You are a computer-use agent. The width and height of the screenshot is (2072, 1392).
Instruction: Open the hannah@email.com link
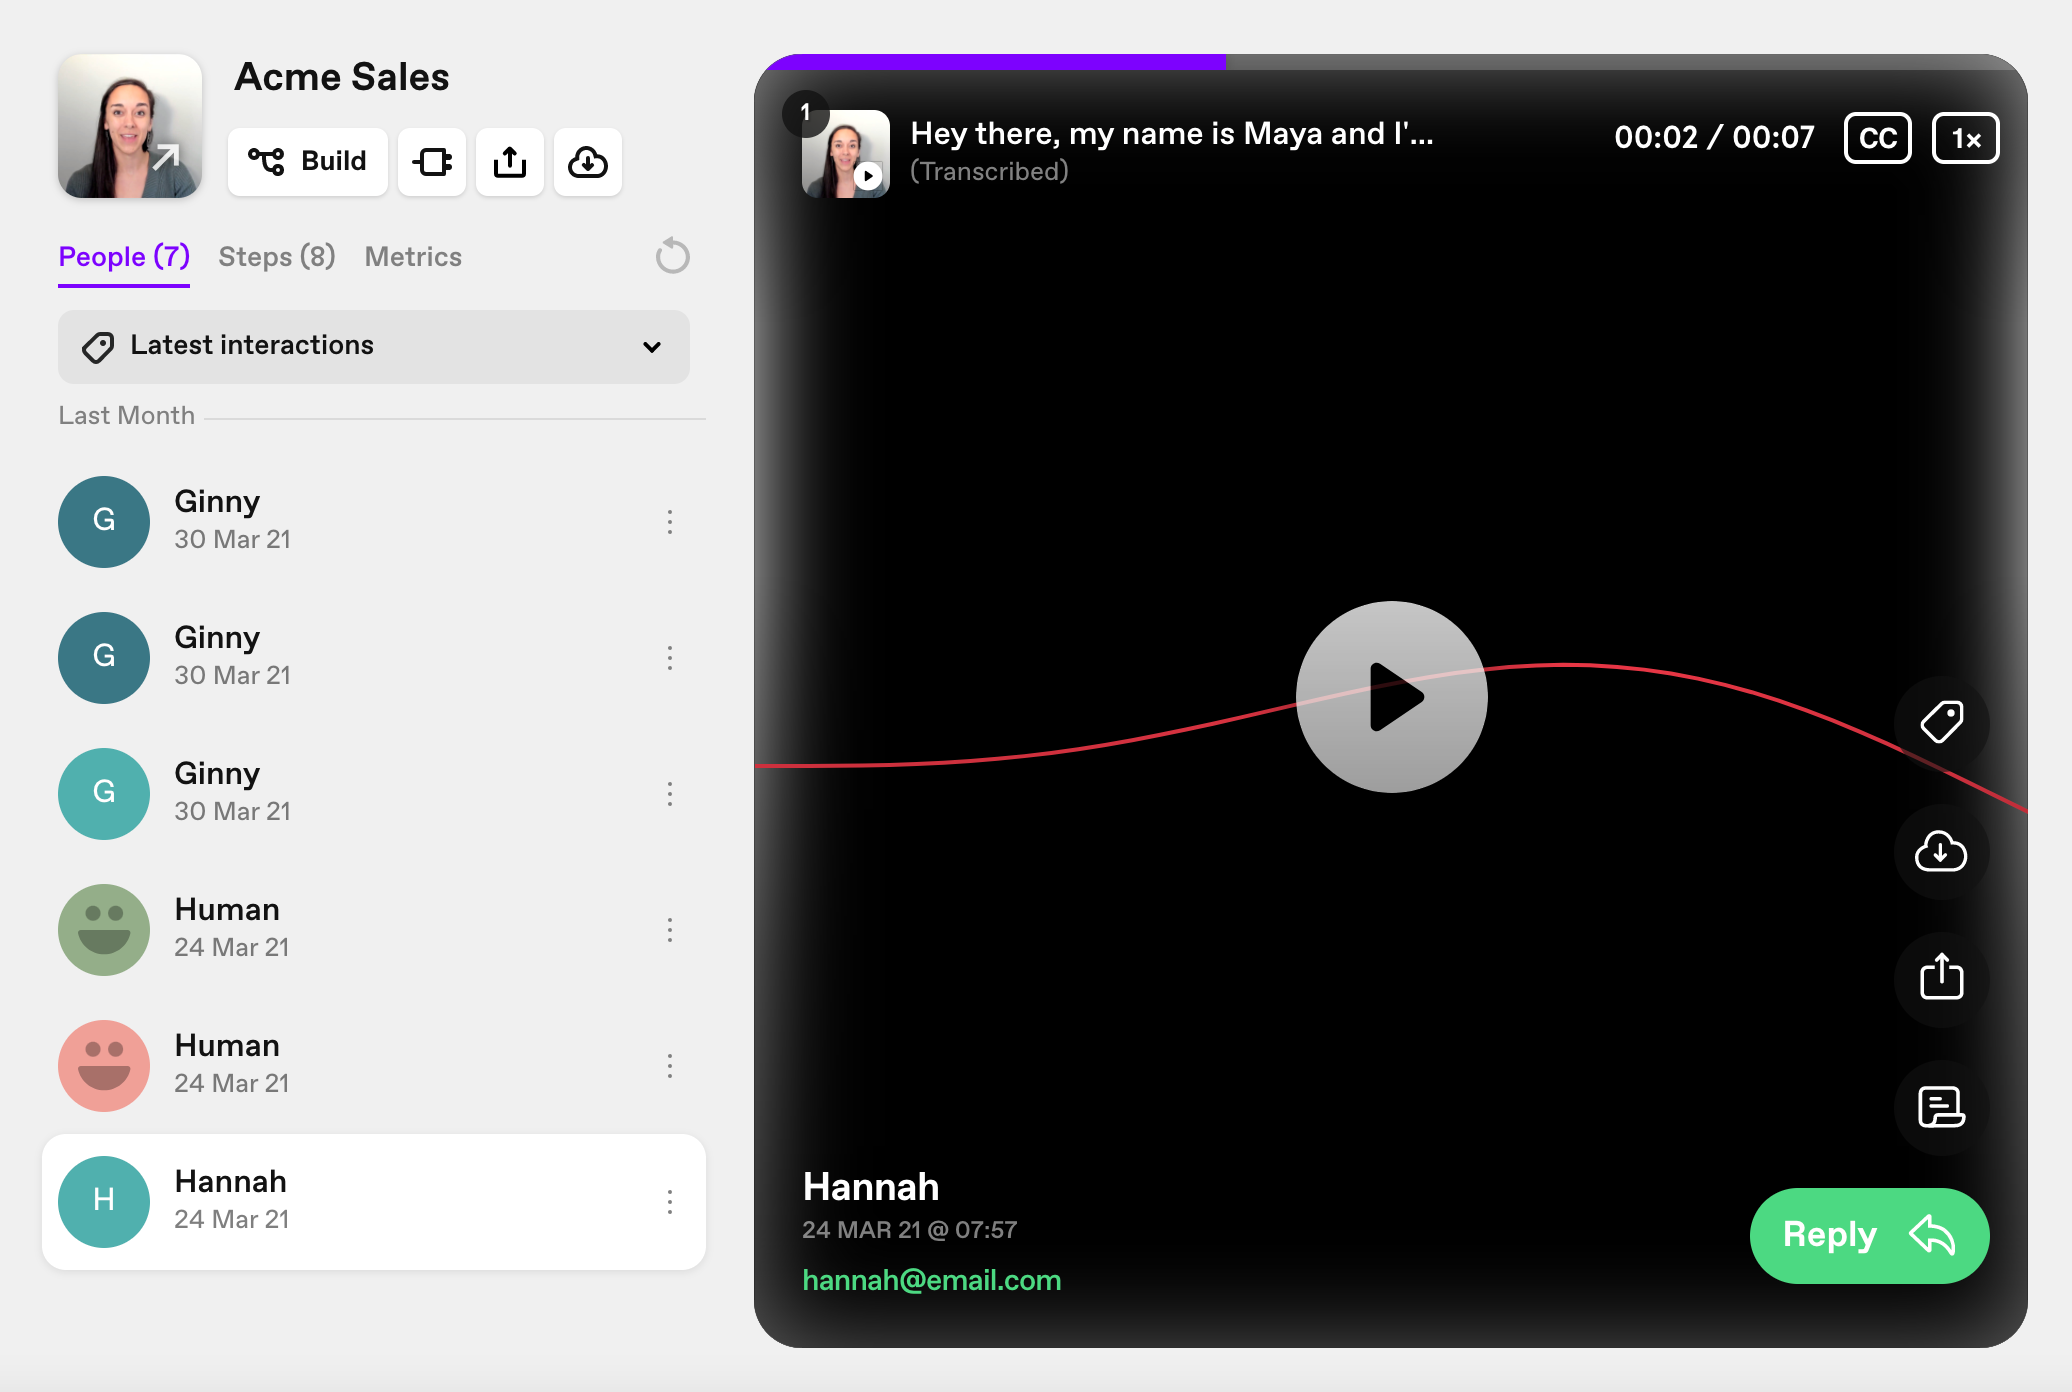click(x=931, y=1280)
